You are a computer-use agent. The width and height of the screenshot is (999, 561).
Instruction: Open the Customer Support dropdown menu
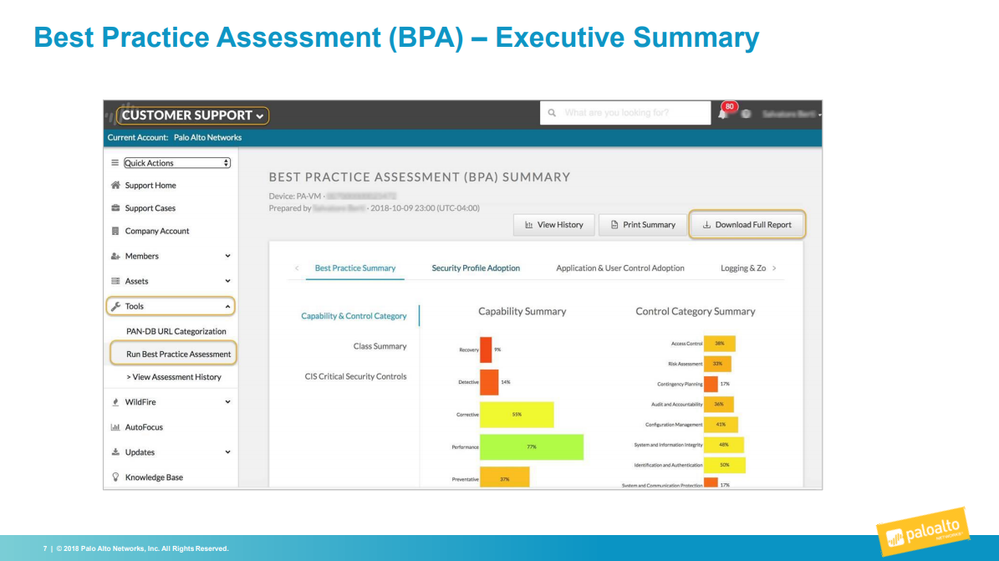pos(192,115)
